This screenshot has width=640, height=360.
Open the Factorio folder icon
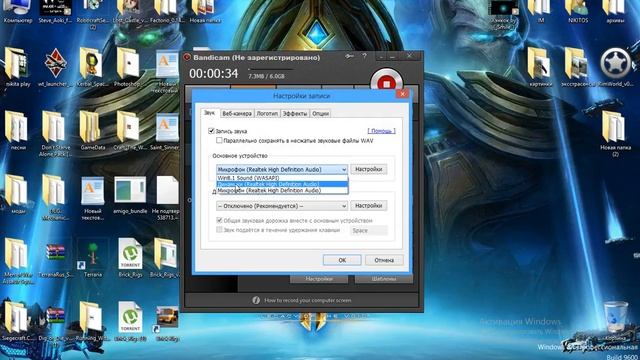[x=166, y=11]
